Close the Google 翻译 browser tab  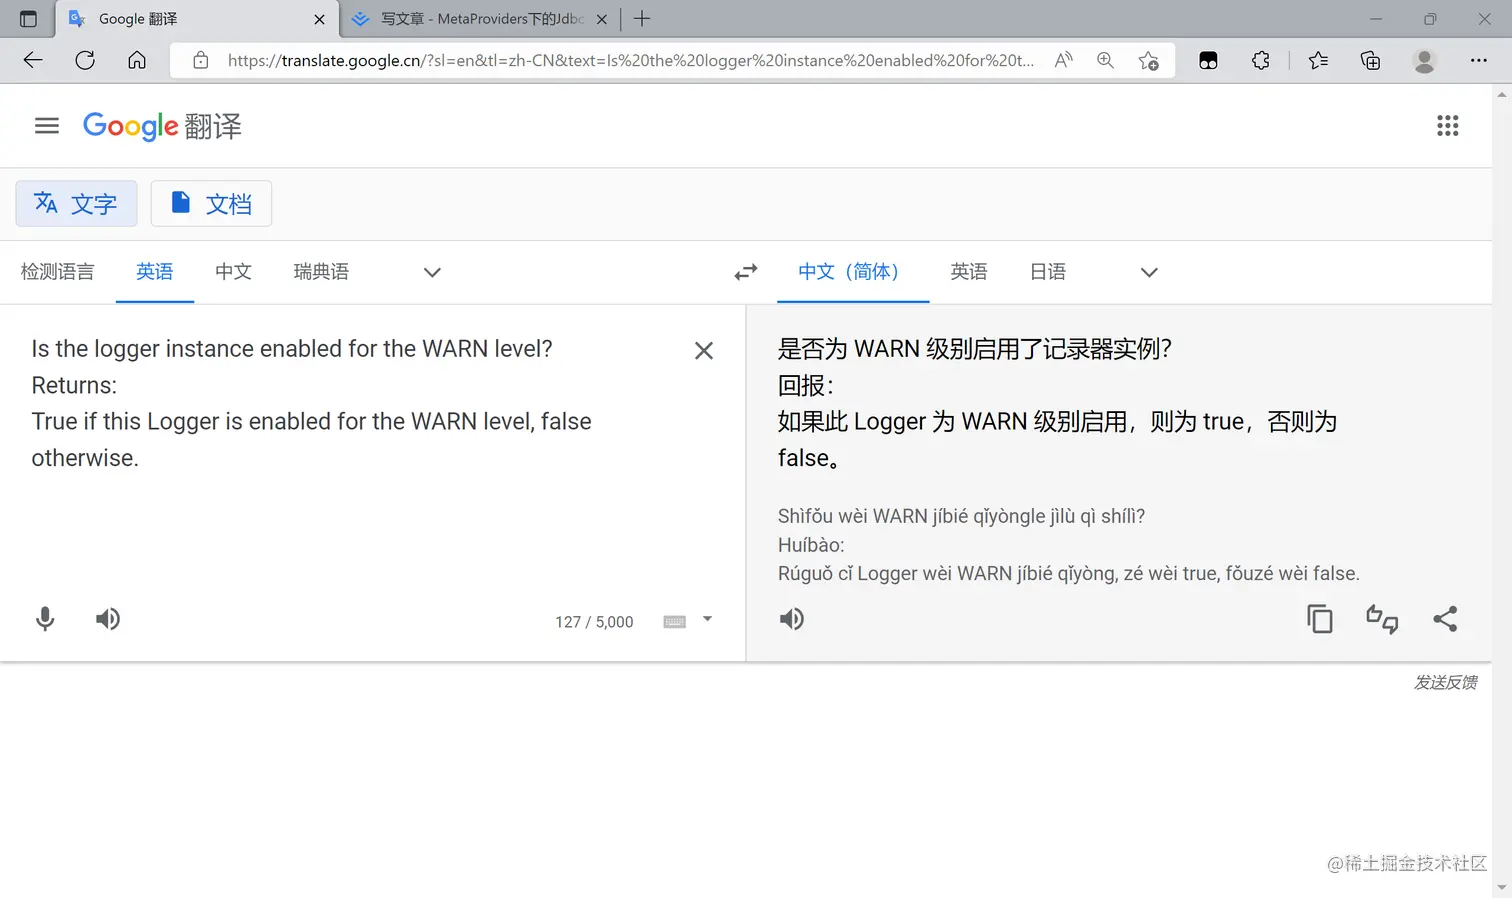pos(319,19)
